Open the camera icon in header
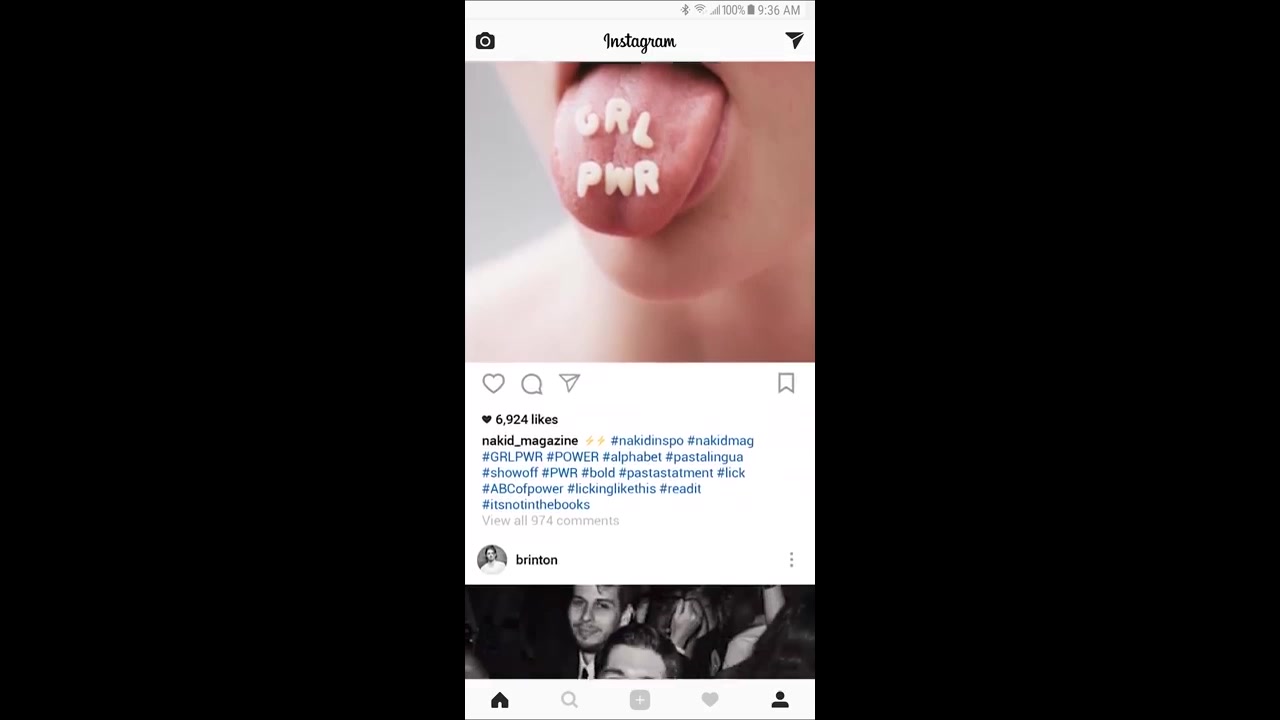The image size is (1280, 720). pos(485,41)
